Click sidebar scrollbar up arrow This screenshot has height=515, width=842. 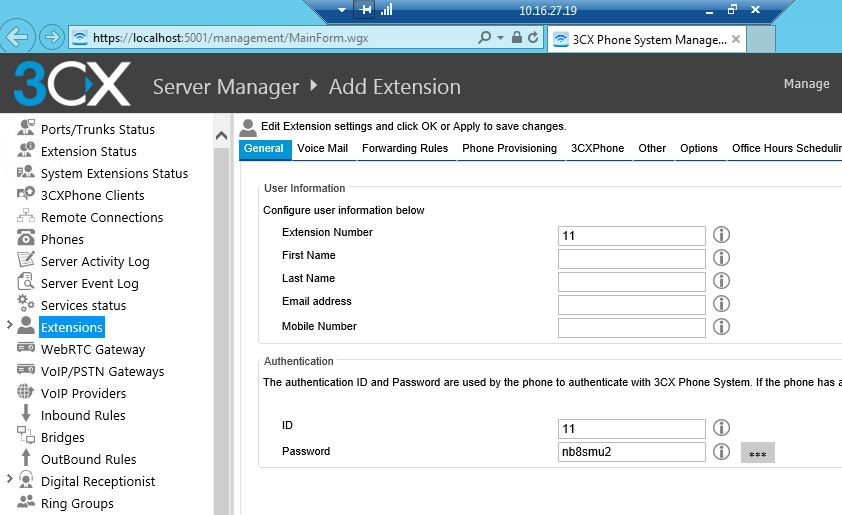click(x=221, y=135)
